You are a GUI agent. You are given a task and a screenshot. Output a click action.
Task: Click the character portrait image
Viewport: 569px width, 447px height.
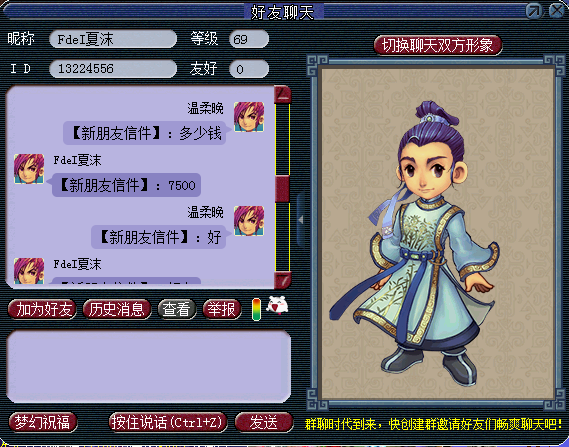(437, 233)
